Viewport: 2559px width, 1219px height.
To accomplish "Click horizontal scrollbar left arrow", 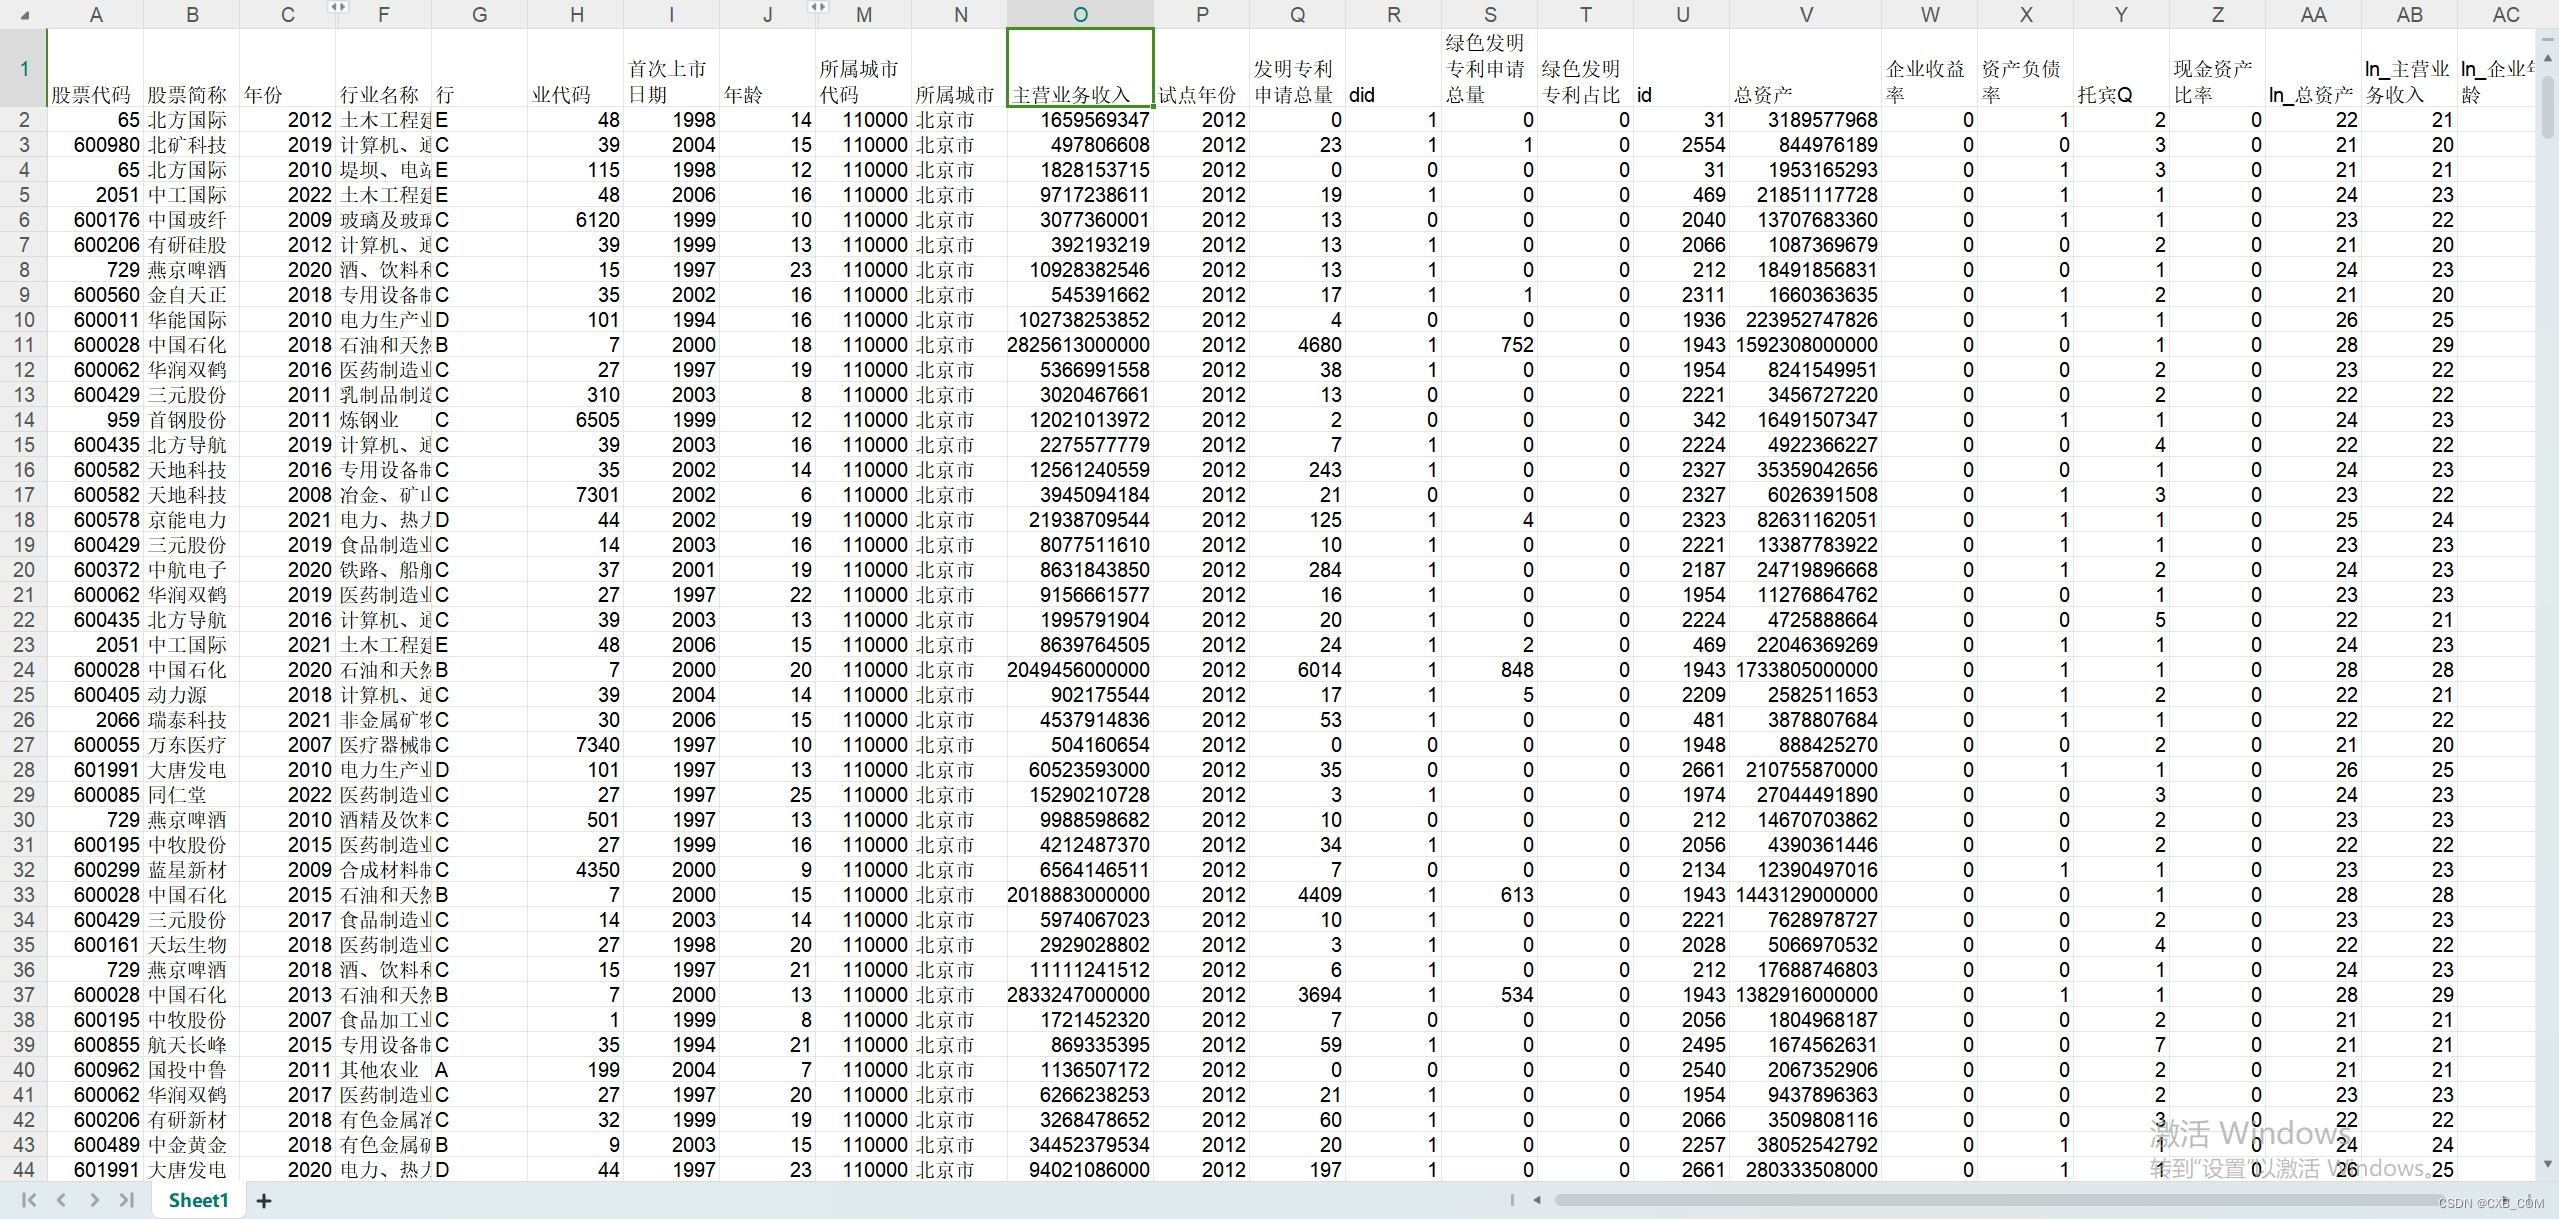I will tap(1537, 1200).
